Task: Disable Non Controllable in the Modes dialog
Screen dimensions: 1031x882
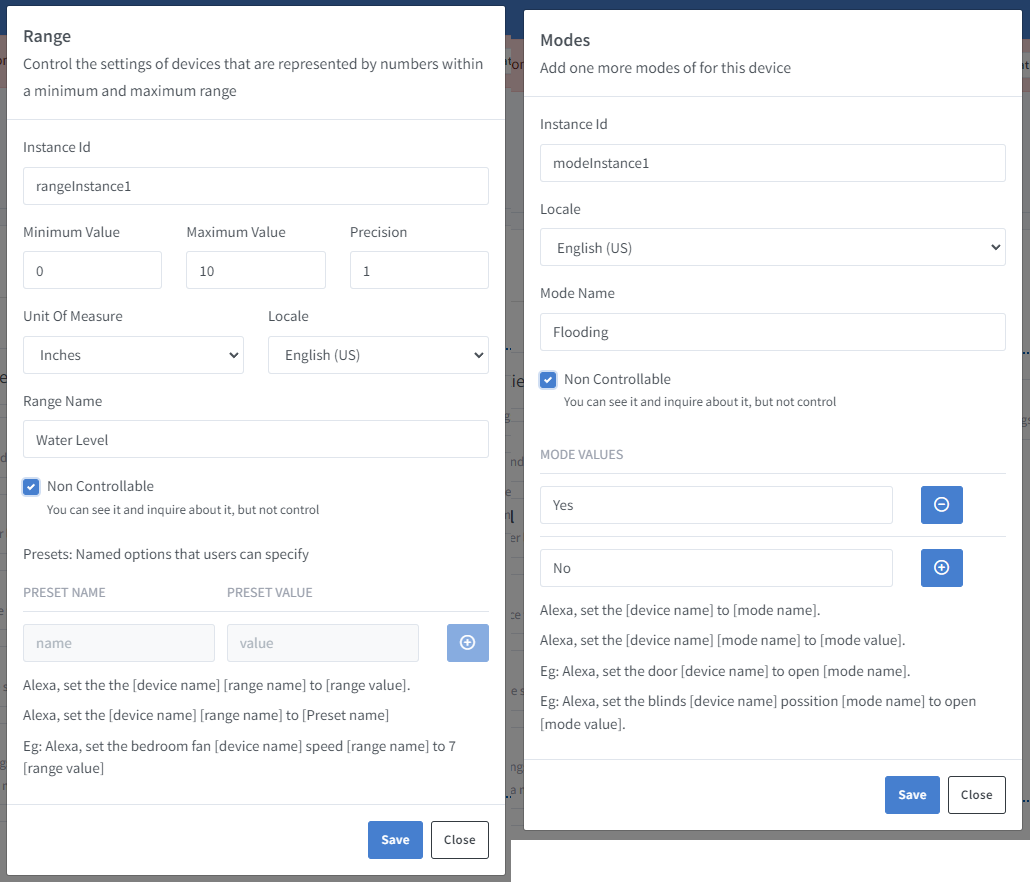Action: click(x=547, y=379)
